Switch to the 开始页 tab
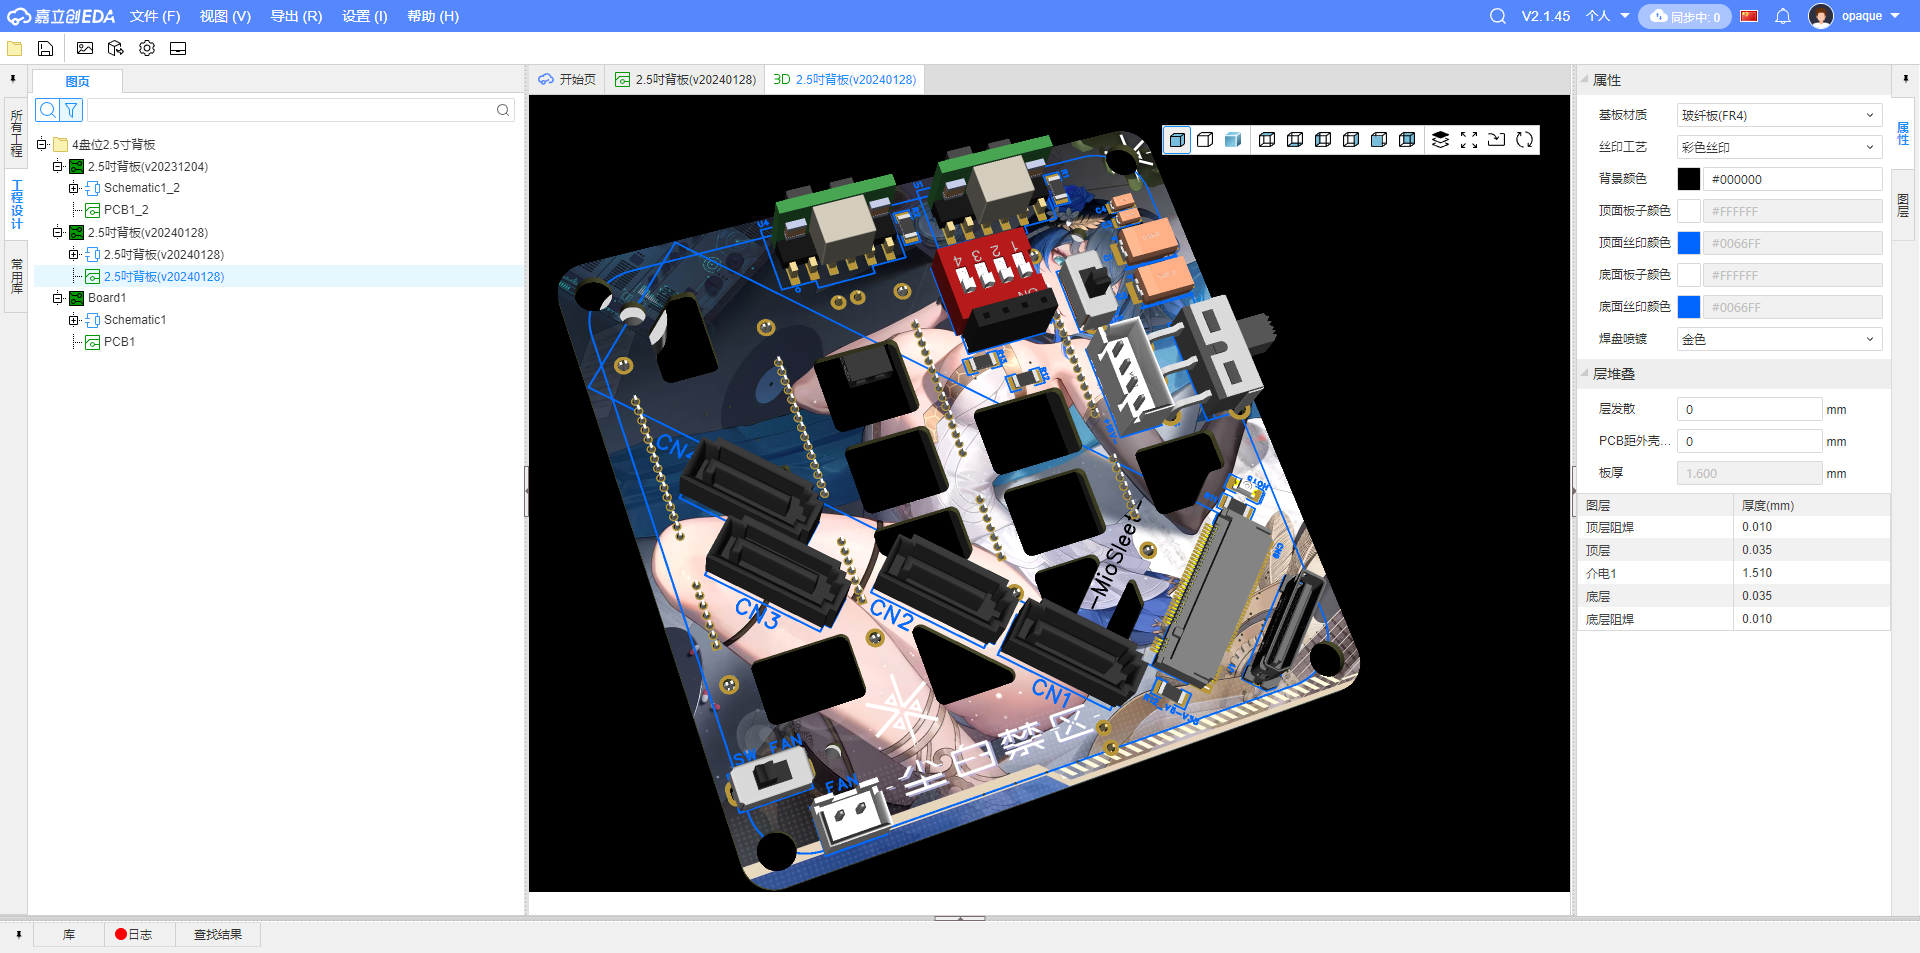1920x953 pixels. [x=567, y=79]
